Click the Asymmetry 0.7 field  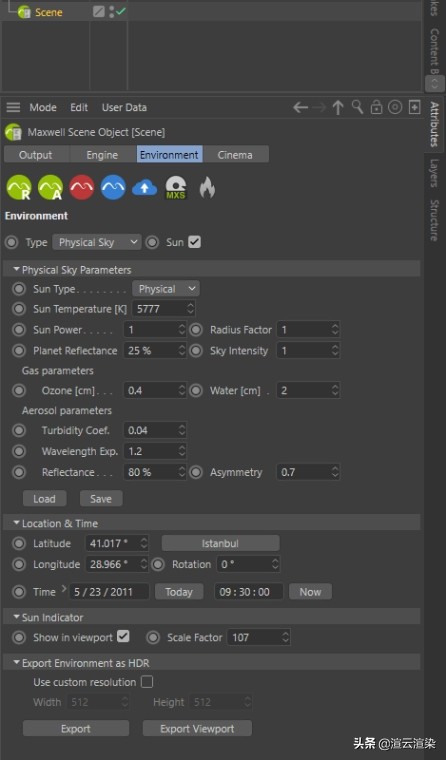pos(308,472)
